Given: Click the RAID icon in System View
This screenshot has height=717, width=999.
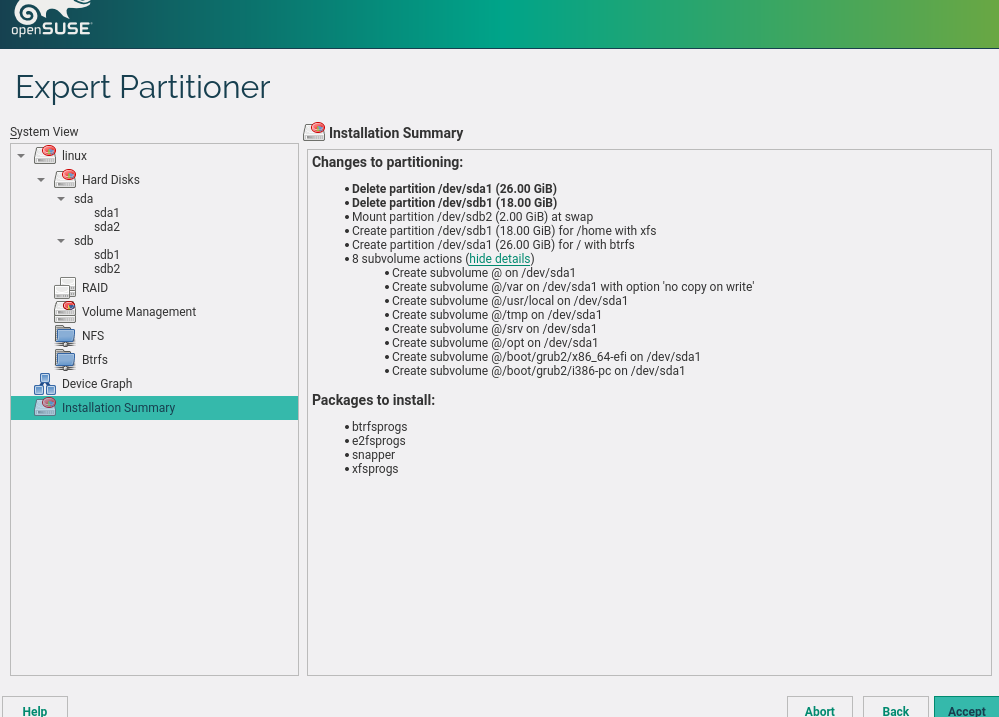Looking at the screenshot, I should pyautogui.click(x=65, y=288).
